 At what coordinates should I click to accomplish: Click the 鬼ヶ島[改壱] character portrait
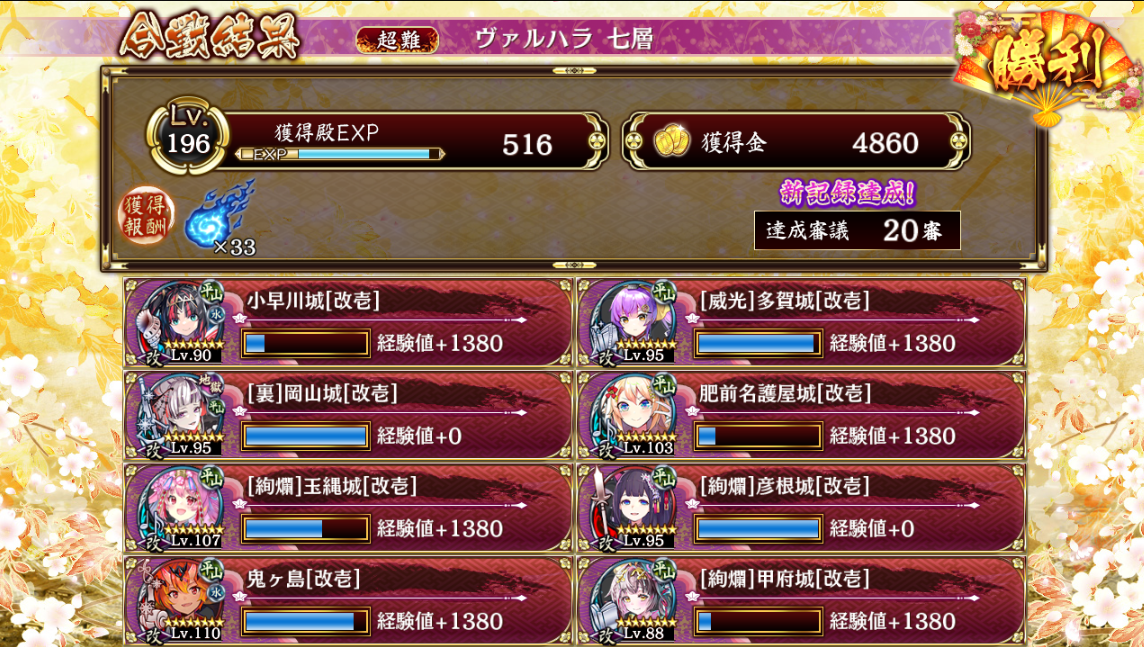(184, 600)
